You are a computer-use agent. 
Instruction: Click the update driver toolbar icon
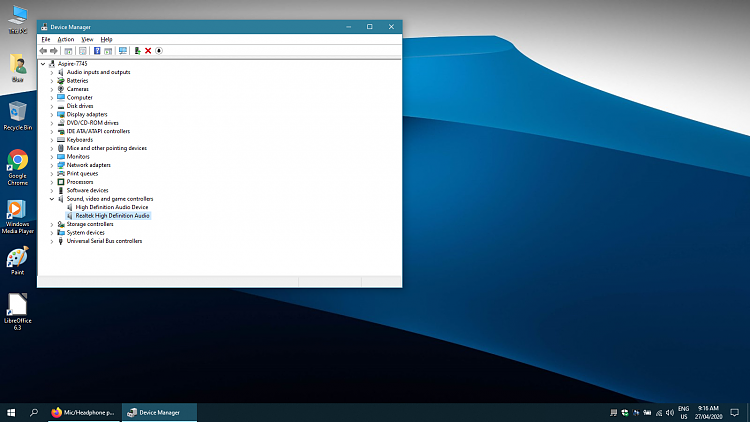click(137, 51)
